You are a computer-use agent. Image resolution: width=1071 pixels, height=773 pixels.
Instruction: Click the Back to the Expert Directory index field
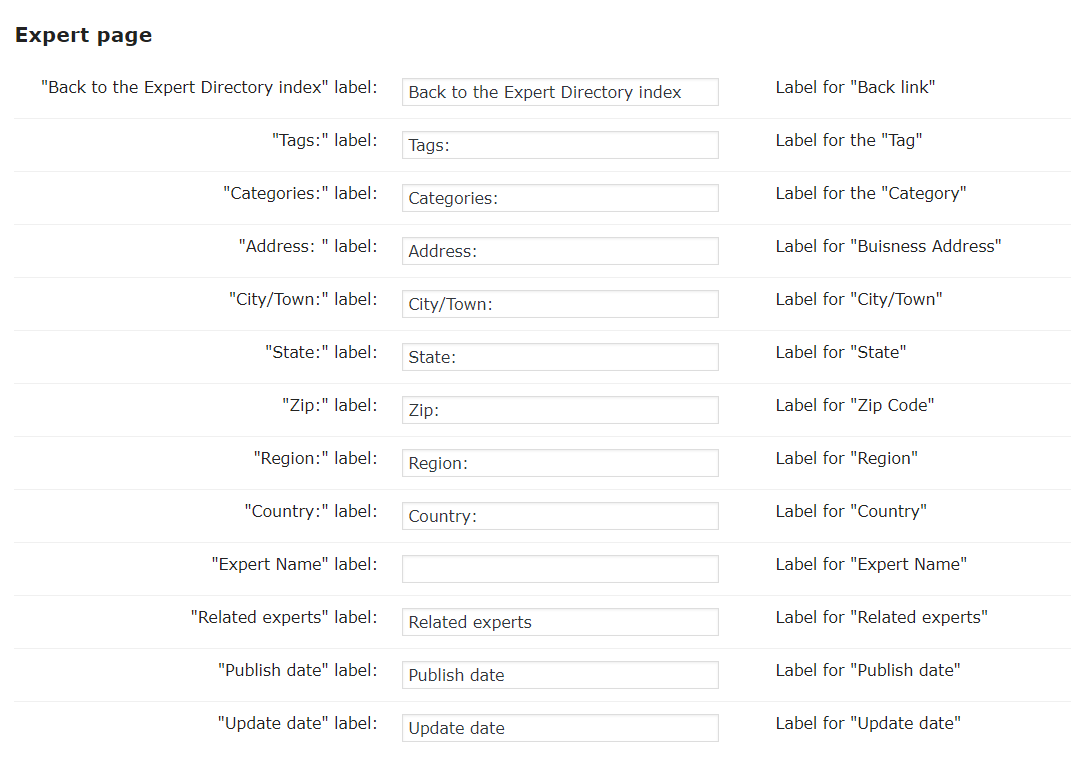click(x=560, y=92)
